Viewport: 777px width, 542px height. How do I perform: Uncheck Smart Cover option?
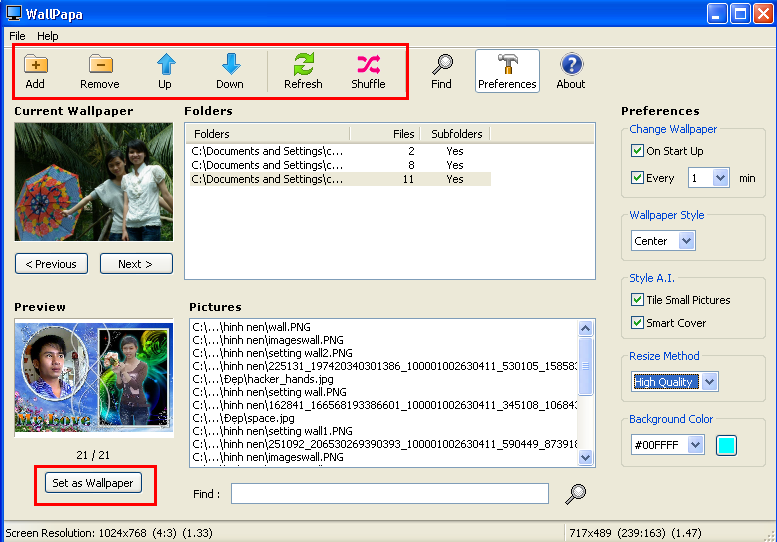(x=637, y=323)
